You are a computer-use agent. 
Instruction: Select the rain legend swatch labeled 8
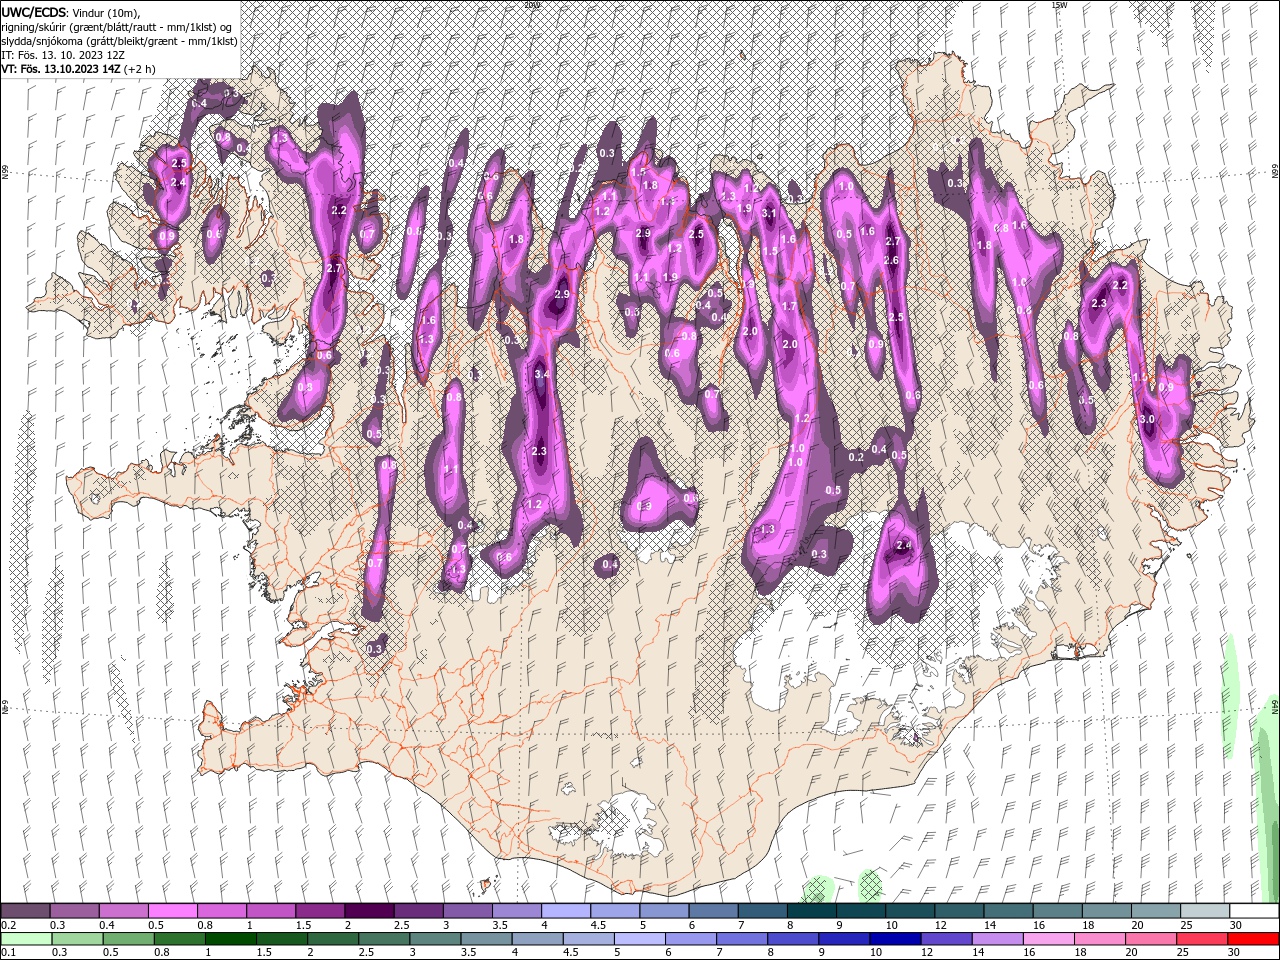point(793,938)
